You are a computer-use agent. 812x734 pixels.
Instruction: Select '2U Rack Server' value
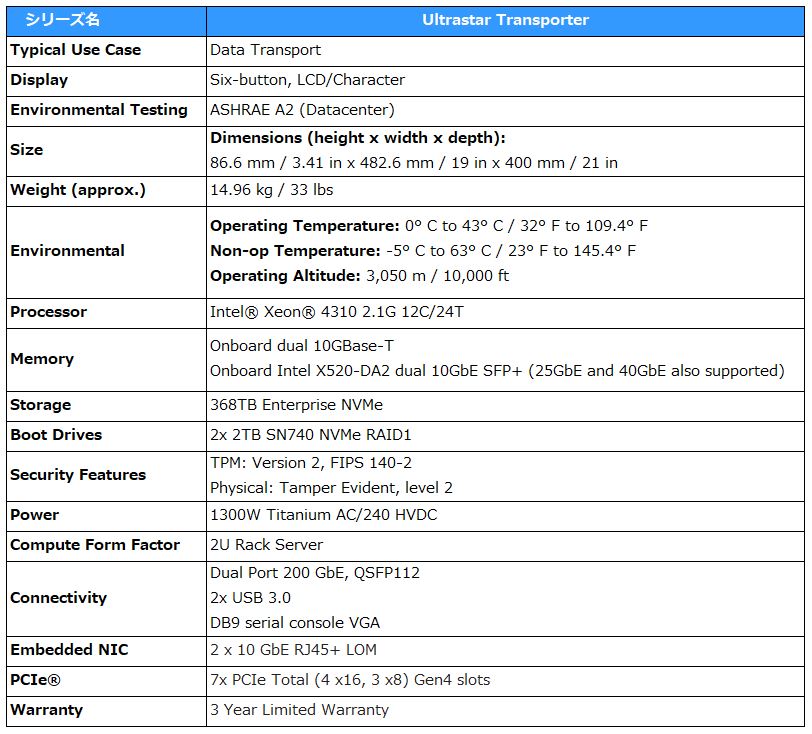point(266,545)
